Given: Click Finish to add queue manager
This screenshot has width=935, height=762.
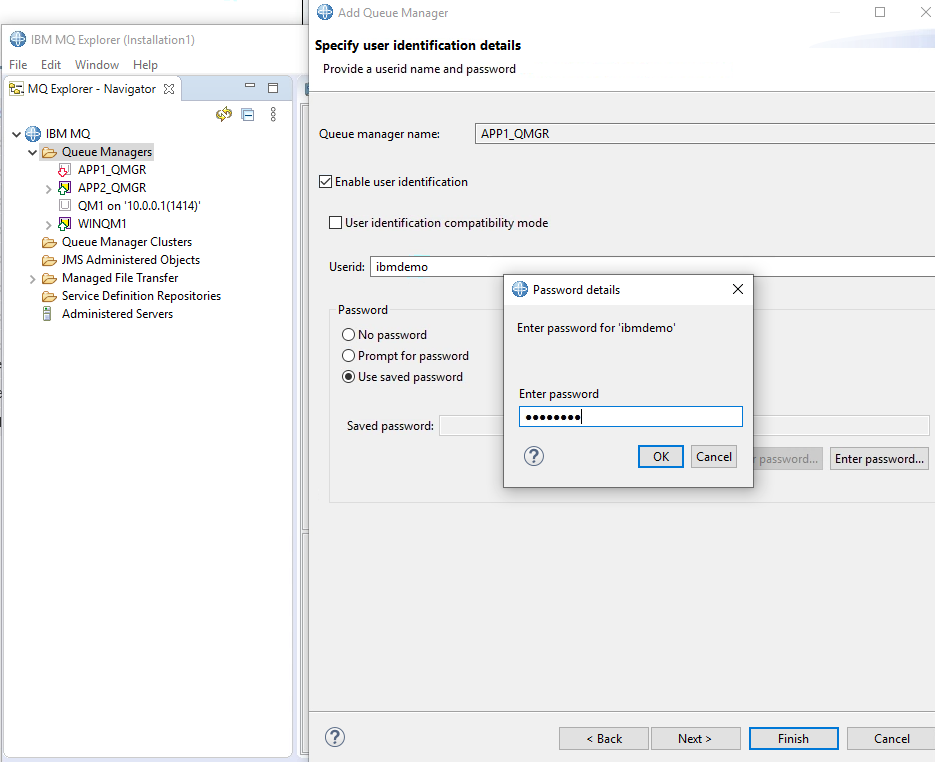Looking at the screenshot, I should [794, 739].
